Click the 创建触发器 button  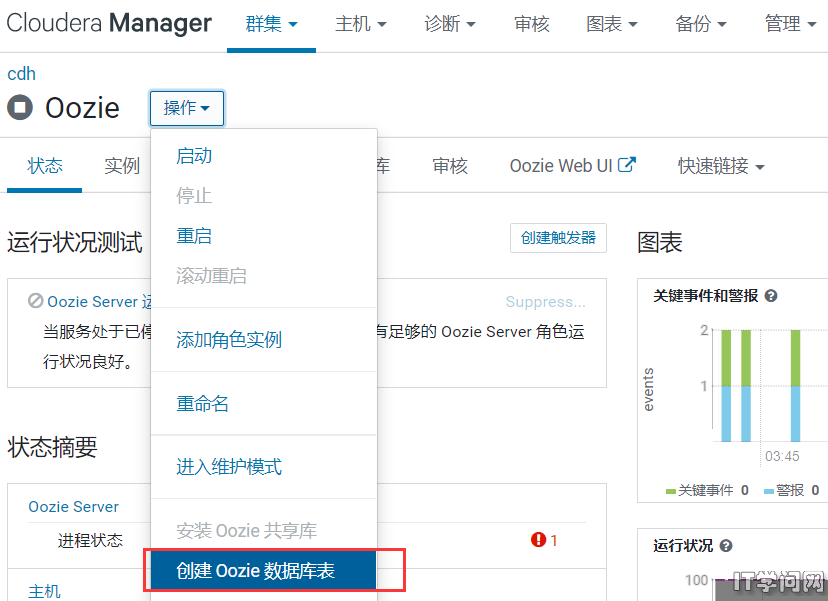[558, 238]
